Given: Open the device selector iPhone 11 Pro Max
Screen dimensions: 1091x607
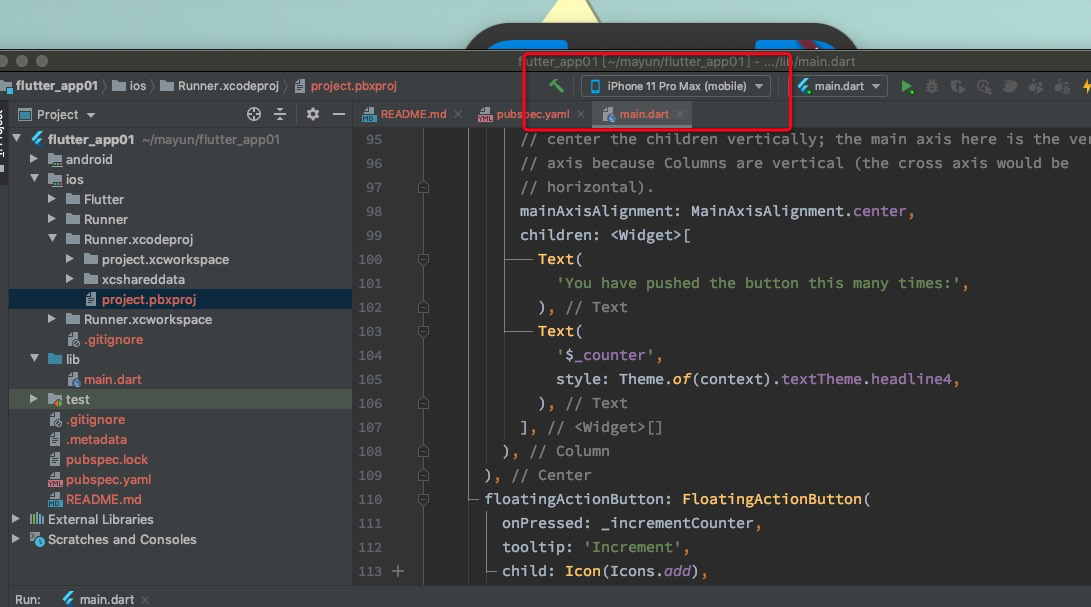Looking at the screenshot, I should [676, 86].
